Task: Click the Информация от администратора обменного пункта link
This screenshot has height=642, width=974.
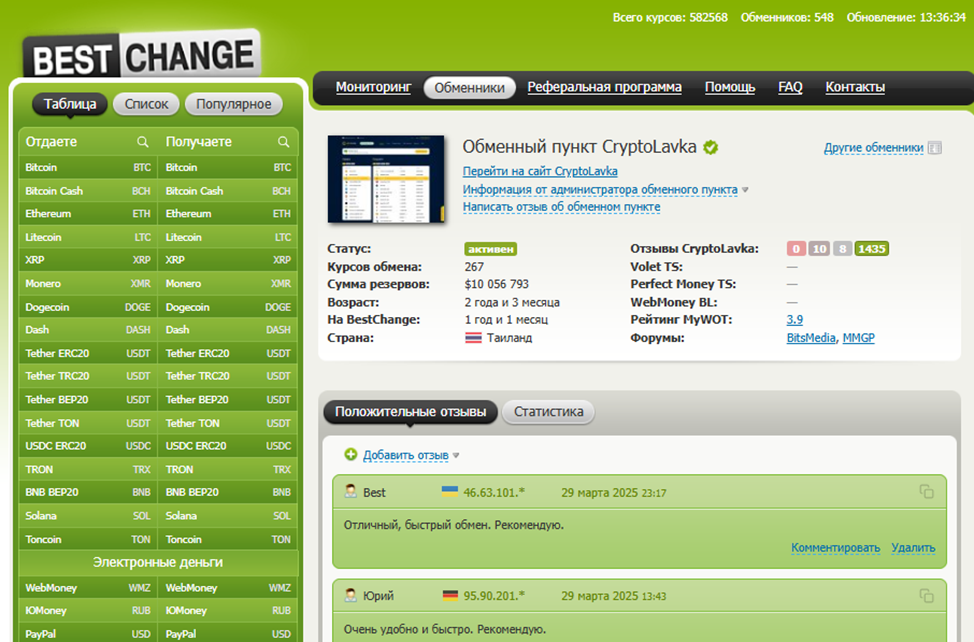Action: [600, 189]
